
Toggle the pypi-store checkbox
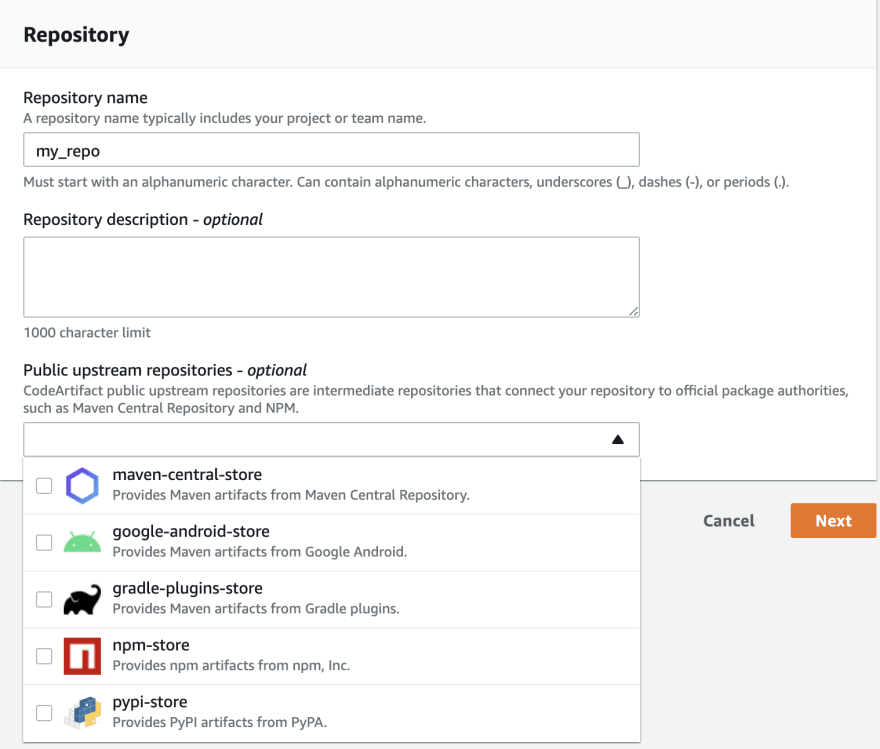point(44,713)
